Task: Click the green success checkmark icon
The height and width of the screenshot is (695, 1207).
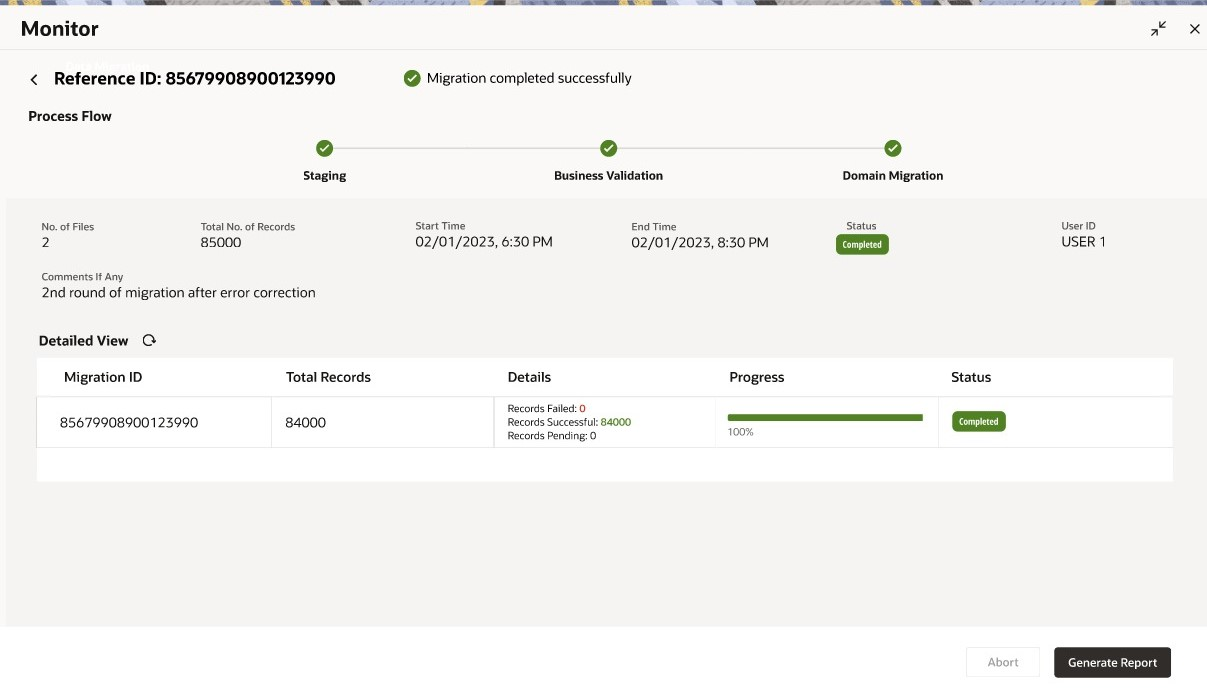Action: point(412,78)
